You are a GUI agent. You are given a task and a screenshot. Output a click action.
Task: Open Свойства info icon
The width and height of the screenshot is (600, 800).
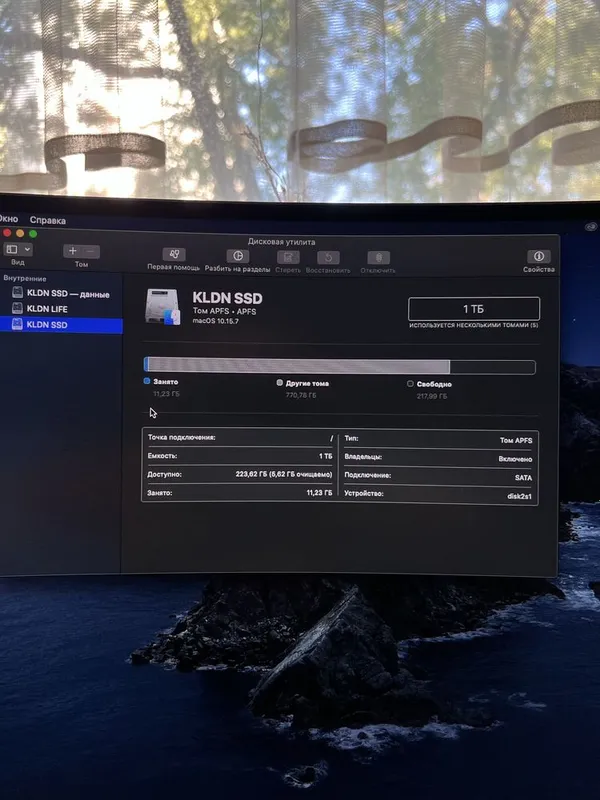coord(539,256)
